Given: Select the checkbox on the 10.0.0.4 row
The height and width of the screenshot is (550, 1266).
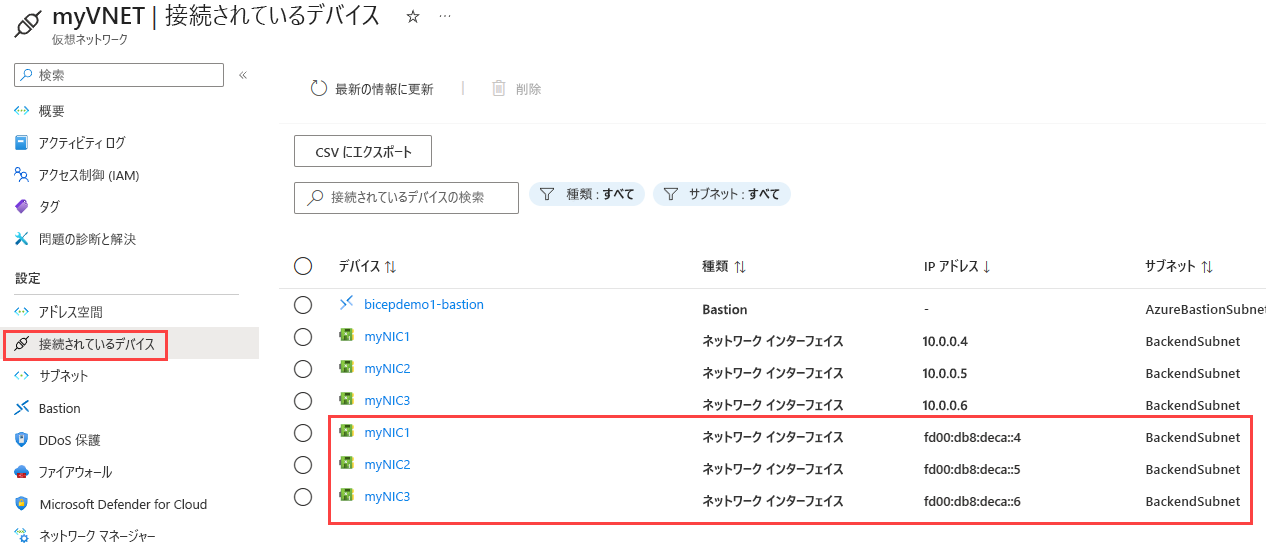Looking at the screenshot, I should (x=303, y=337).
